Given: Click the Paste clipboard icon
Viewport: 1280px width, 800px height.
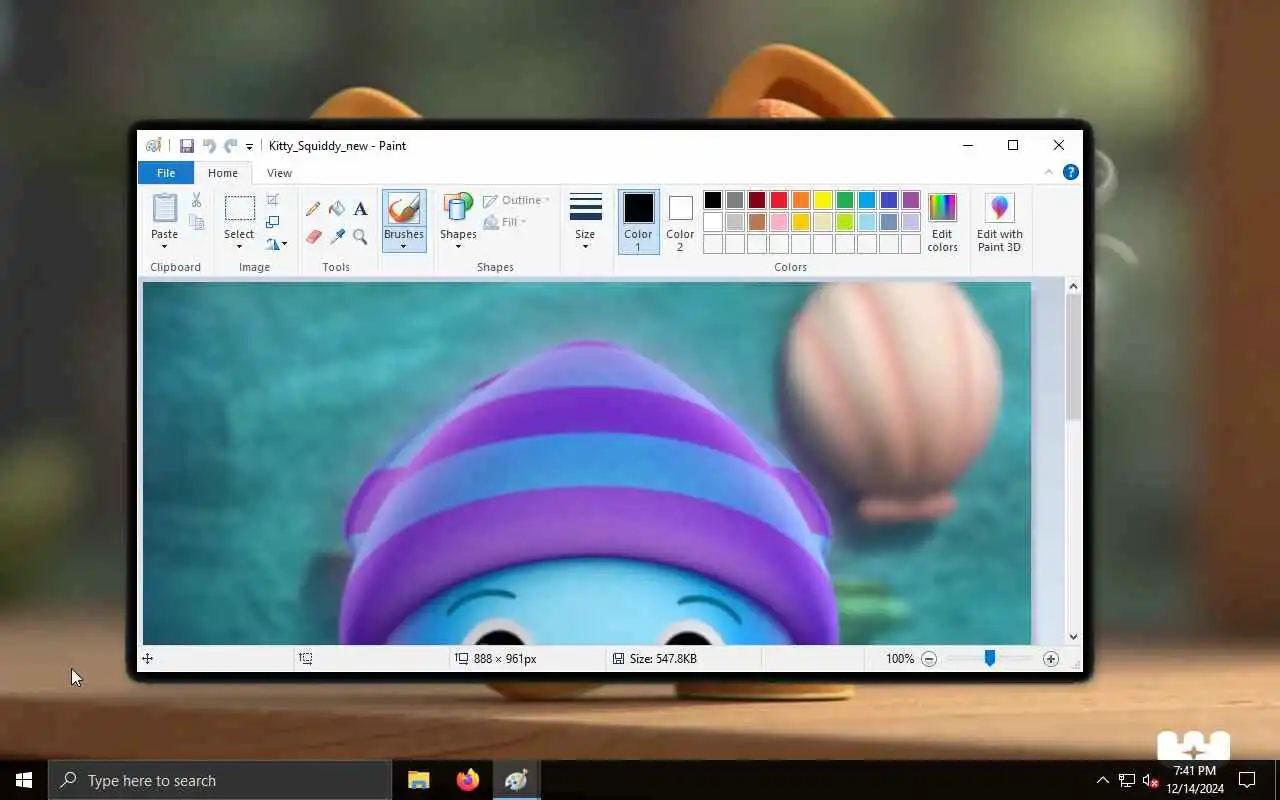Looking at the screenshot, I should (164, 208).
